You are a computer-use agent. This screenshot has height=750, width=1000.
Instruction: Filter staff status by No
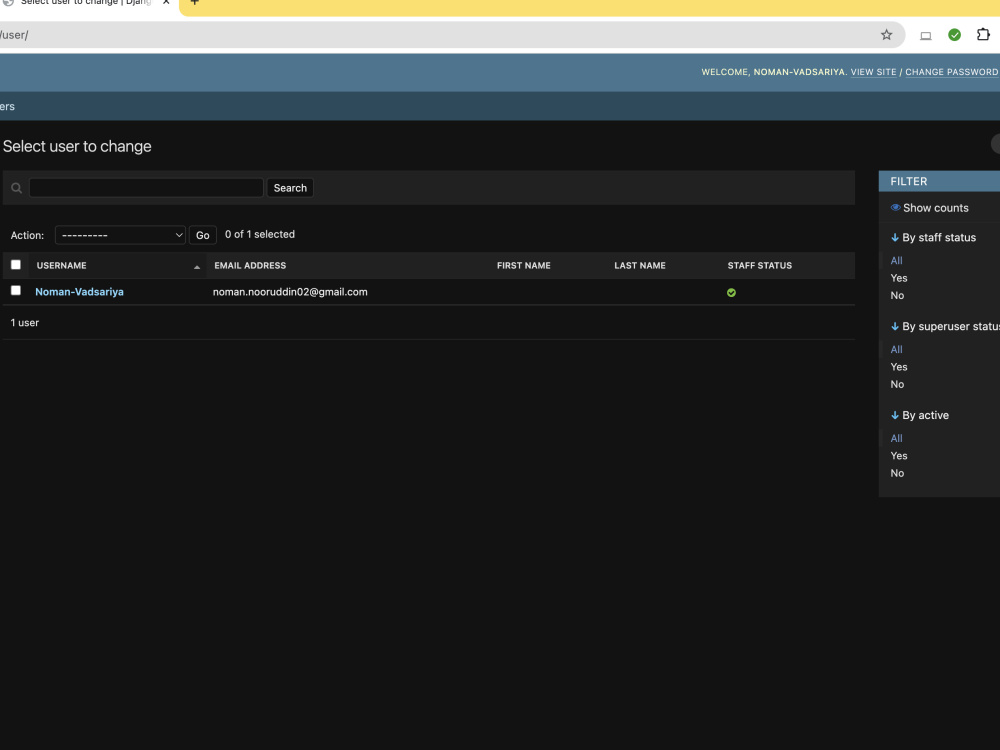(x=897, y=295)
